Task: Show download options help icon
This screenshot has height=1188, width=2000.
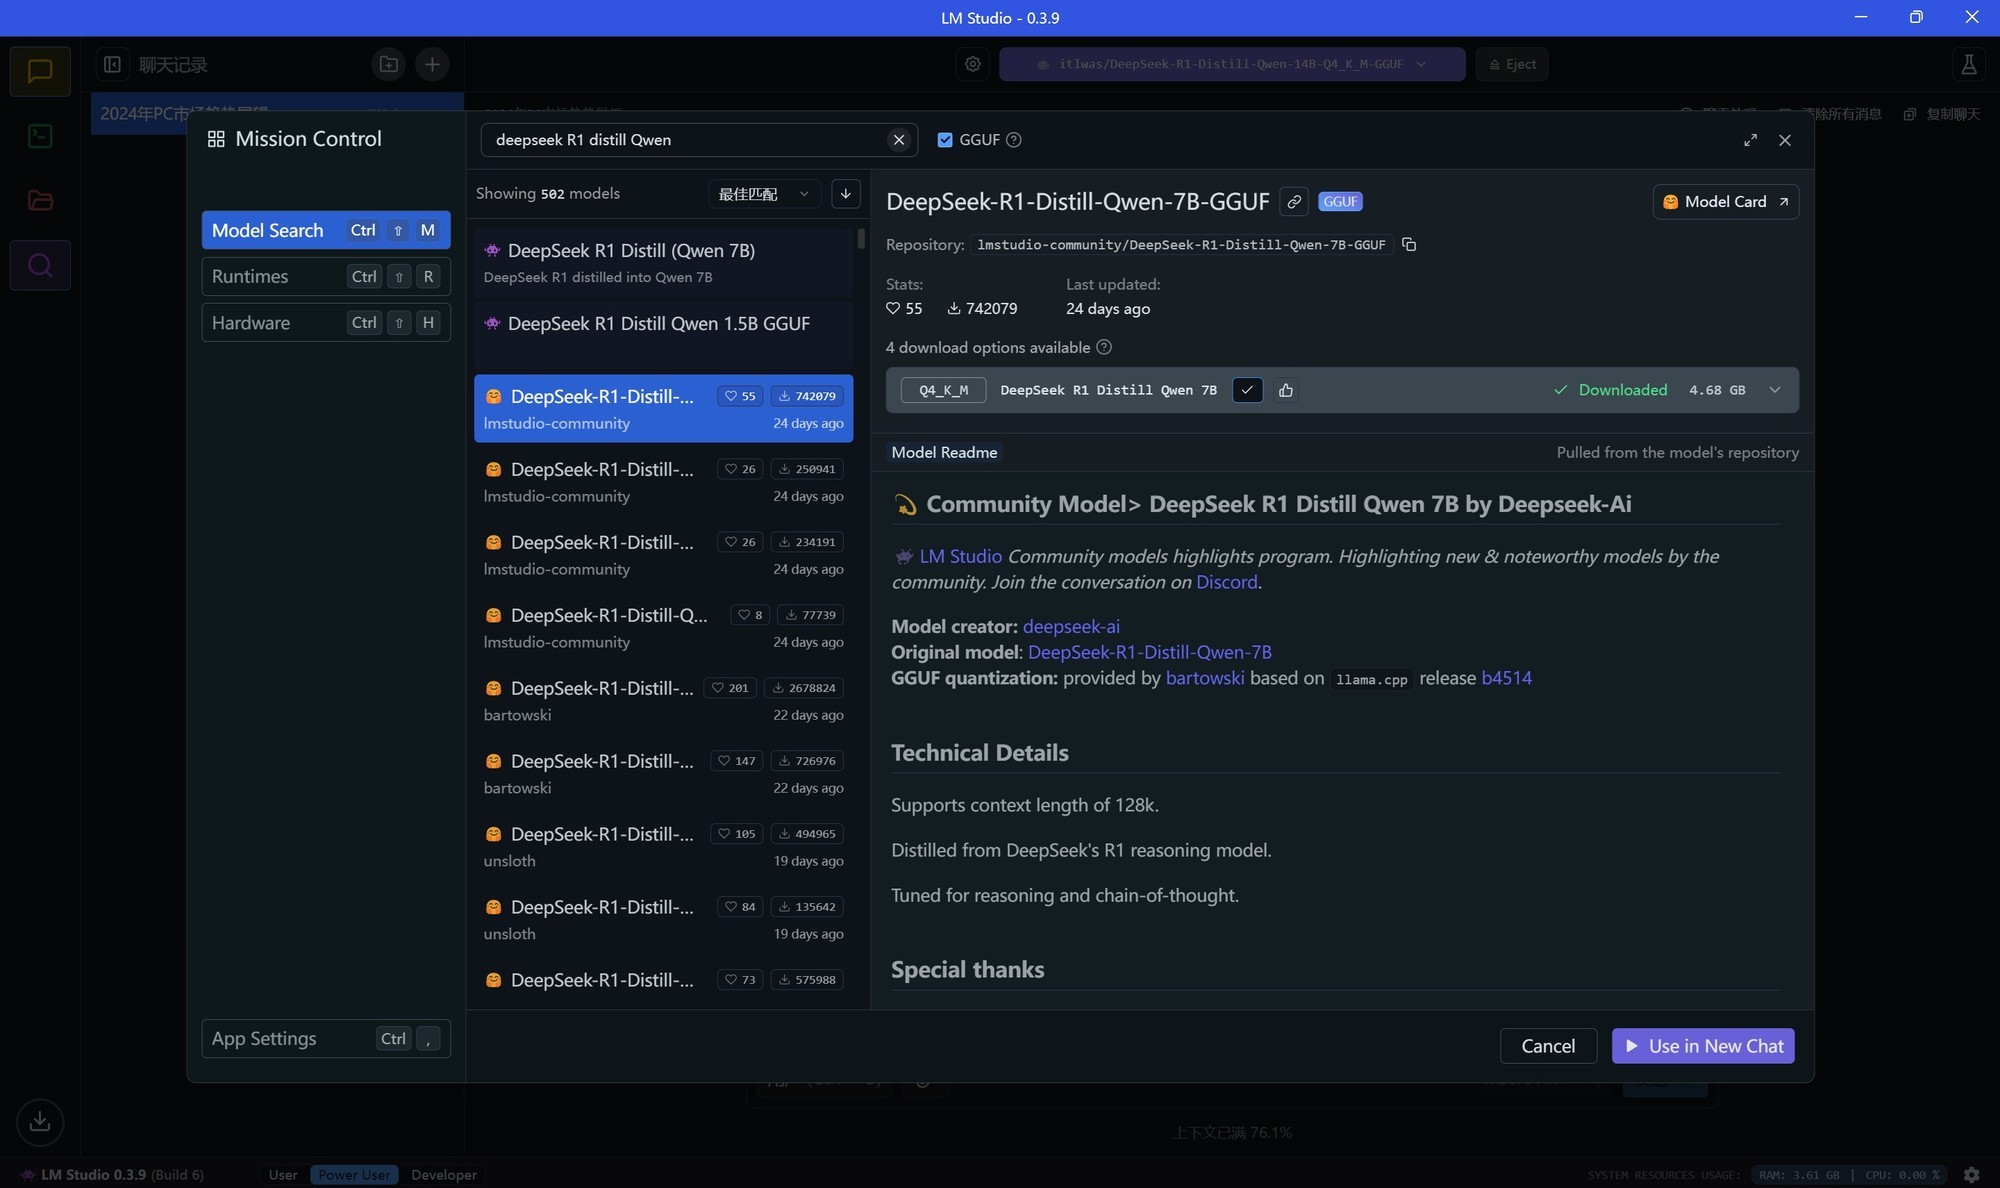Action: tap(1104, 347)
